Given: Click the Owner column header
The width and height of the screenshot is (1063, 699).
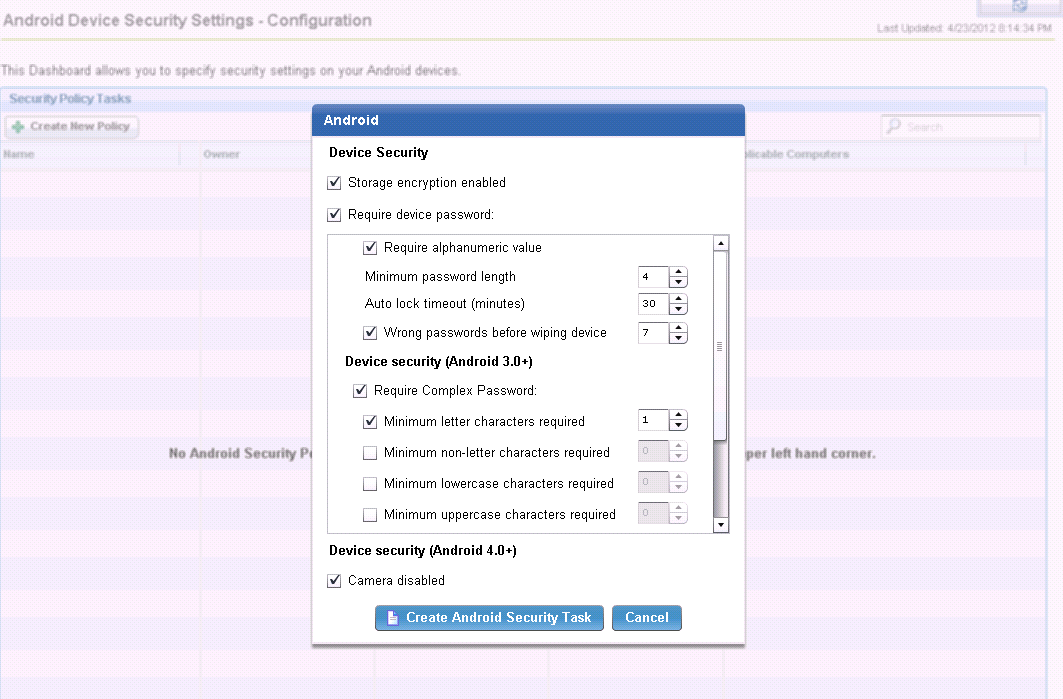Looking at the screenshot, I should 222,155.
